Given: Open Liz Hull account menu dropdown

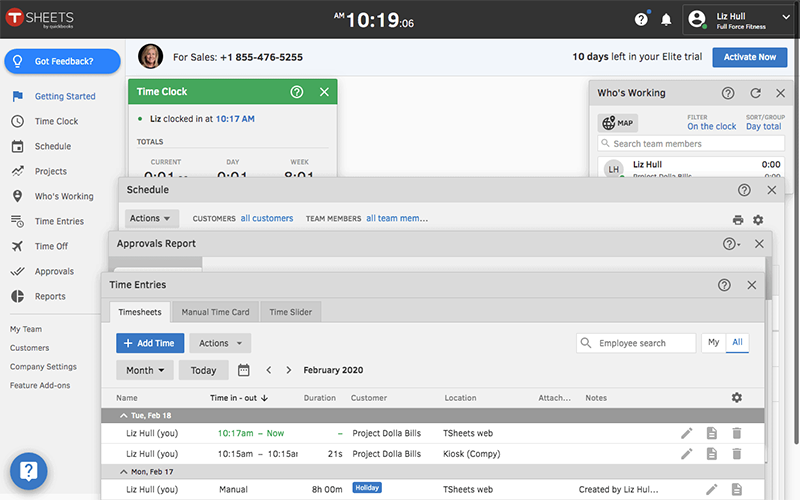Looking at the screenshot, I should click(x=738, y=20).
